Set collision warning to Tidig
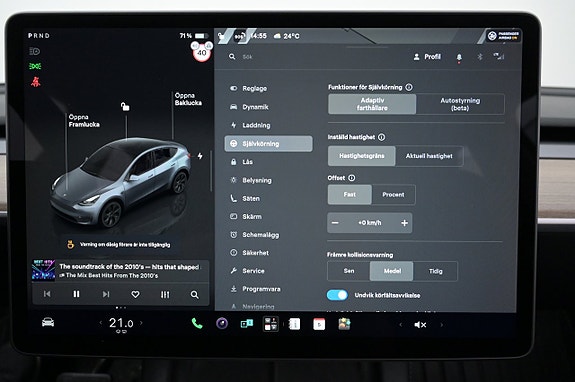The width and height of the screenshot is (575, 382). [435, 271]
